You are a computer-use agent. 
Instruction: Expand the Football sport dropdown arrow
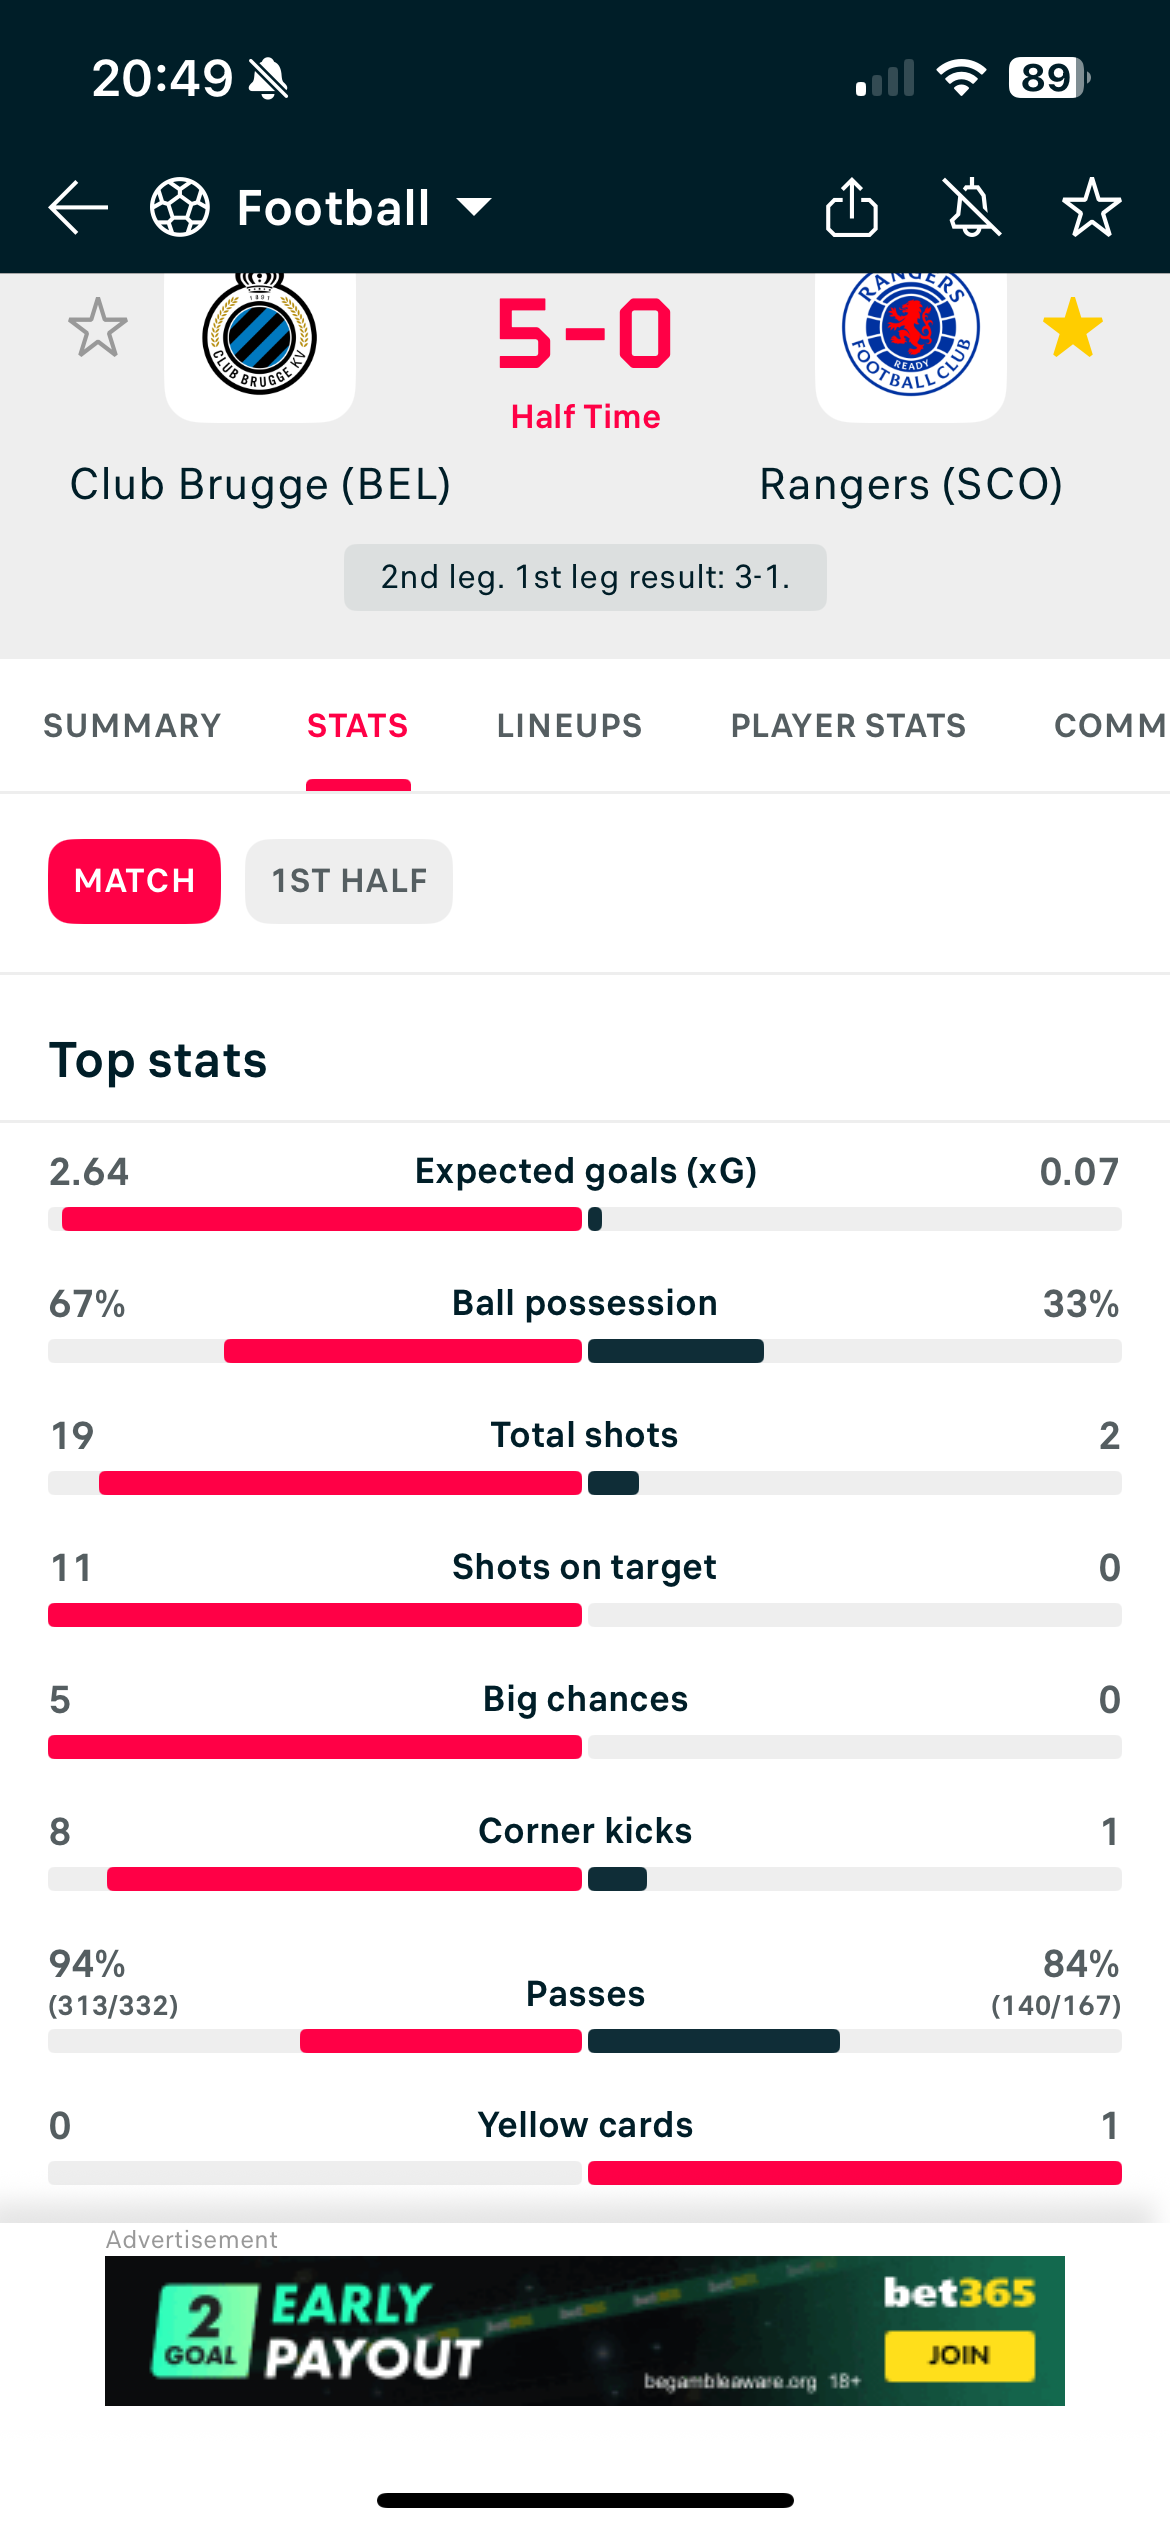pyautogui.click(x=474, y=207)
